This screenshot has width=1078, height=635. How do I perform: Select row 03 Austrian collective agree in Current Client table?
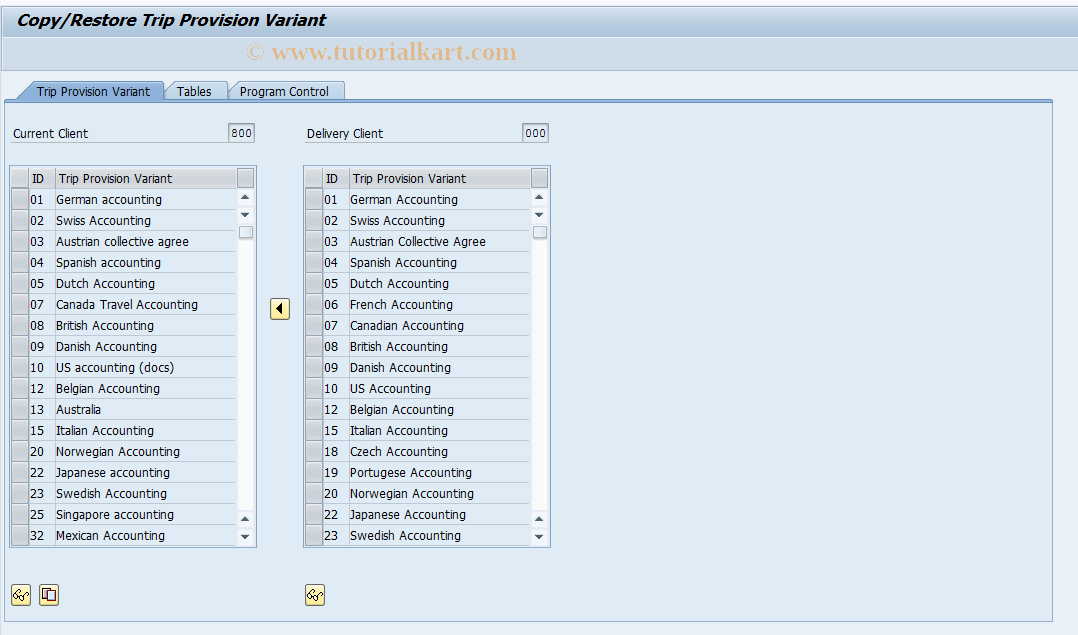pyautogui.click(x=20, y=242)
